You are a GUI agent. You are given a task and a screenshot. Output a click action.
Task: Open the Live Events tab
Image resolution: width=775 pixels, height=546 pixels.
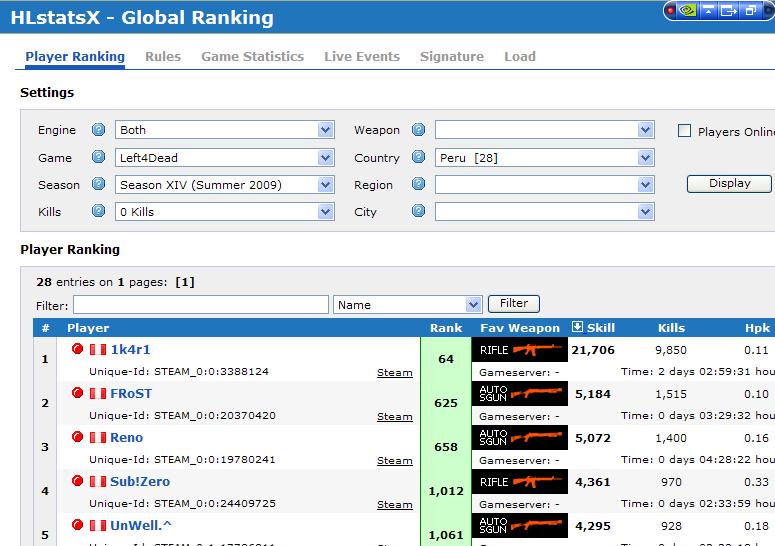(x=361, y=57)
